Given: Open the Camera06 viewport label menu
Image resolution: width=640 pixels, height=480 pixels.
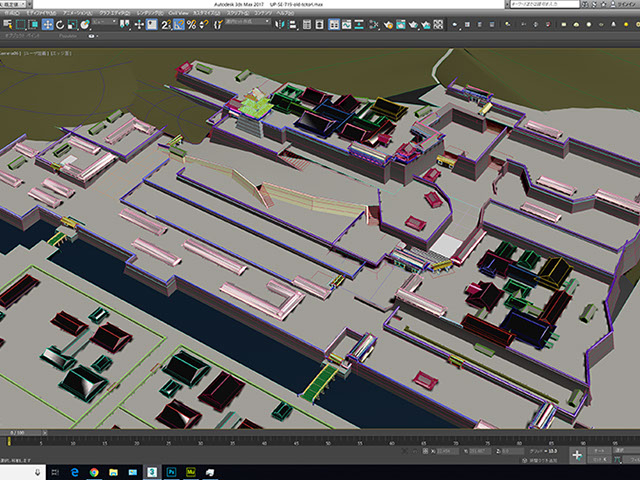Looking at the screenshot, I should (10, 52).
